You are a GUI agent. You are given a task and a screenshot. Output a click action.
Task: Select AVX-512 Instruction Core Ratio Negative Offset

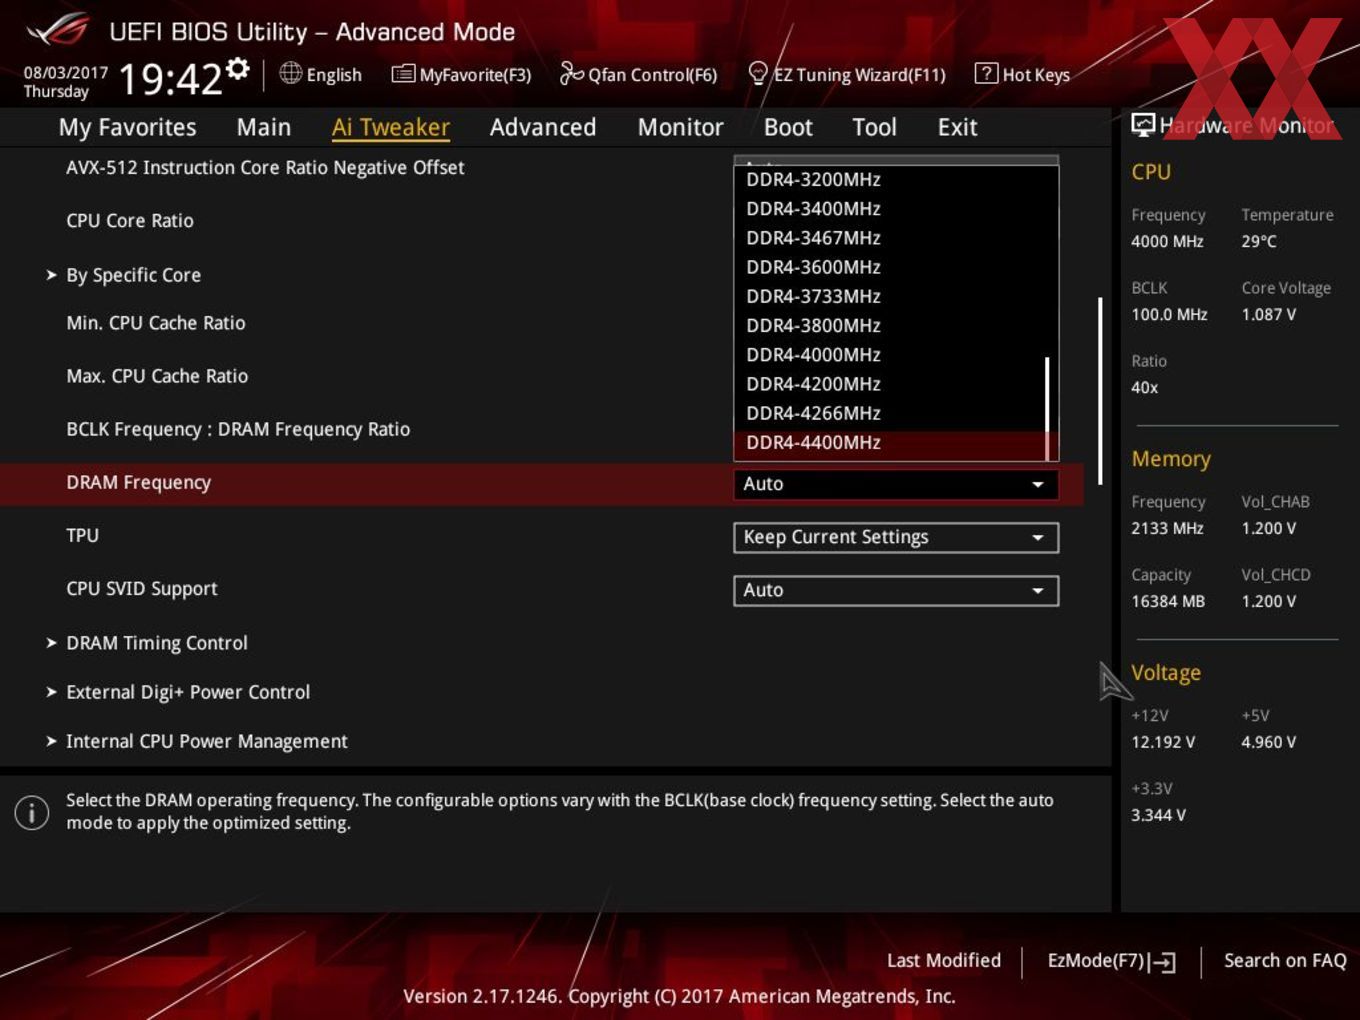(265, 167)
